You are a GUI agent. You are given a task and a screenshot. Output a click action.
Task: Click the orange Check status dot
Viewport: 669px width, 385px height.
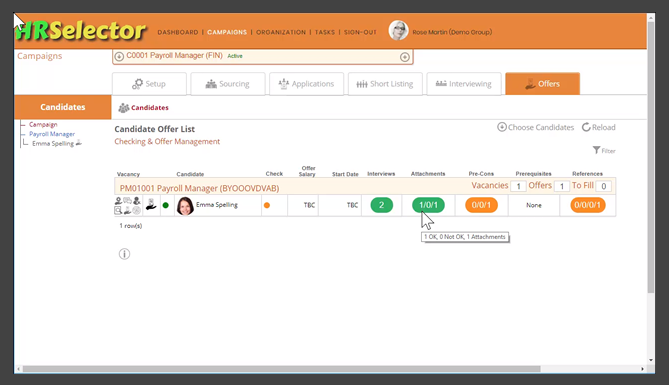pyautogui.click(x=267, y=205)
